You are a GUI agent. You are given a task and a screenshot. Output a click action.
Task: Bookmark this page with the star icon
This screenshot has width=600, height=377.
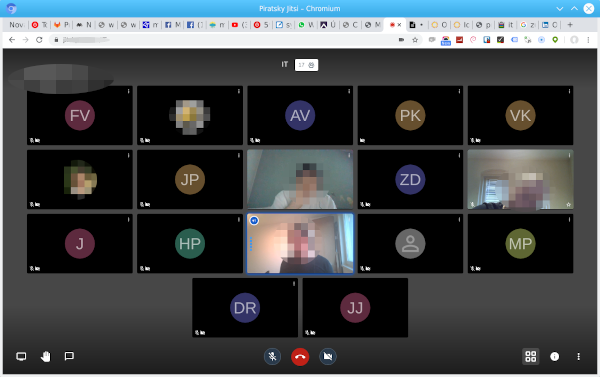pos(415,40)
